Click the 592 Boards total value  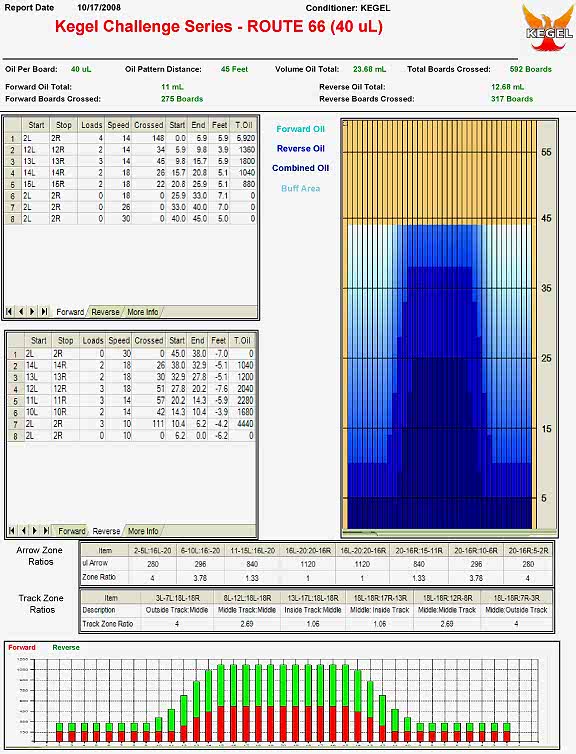click(531, 69)
